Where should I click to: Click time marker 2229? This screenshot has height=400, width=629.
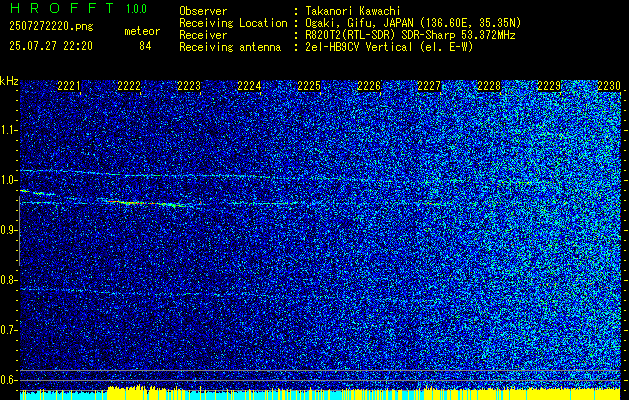549,86
